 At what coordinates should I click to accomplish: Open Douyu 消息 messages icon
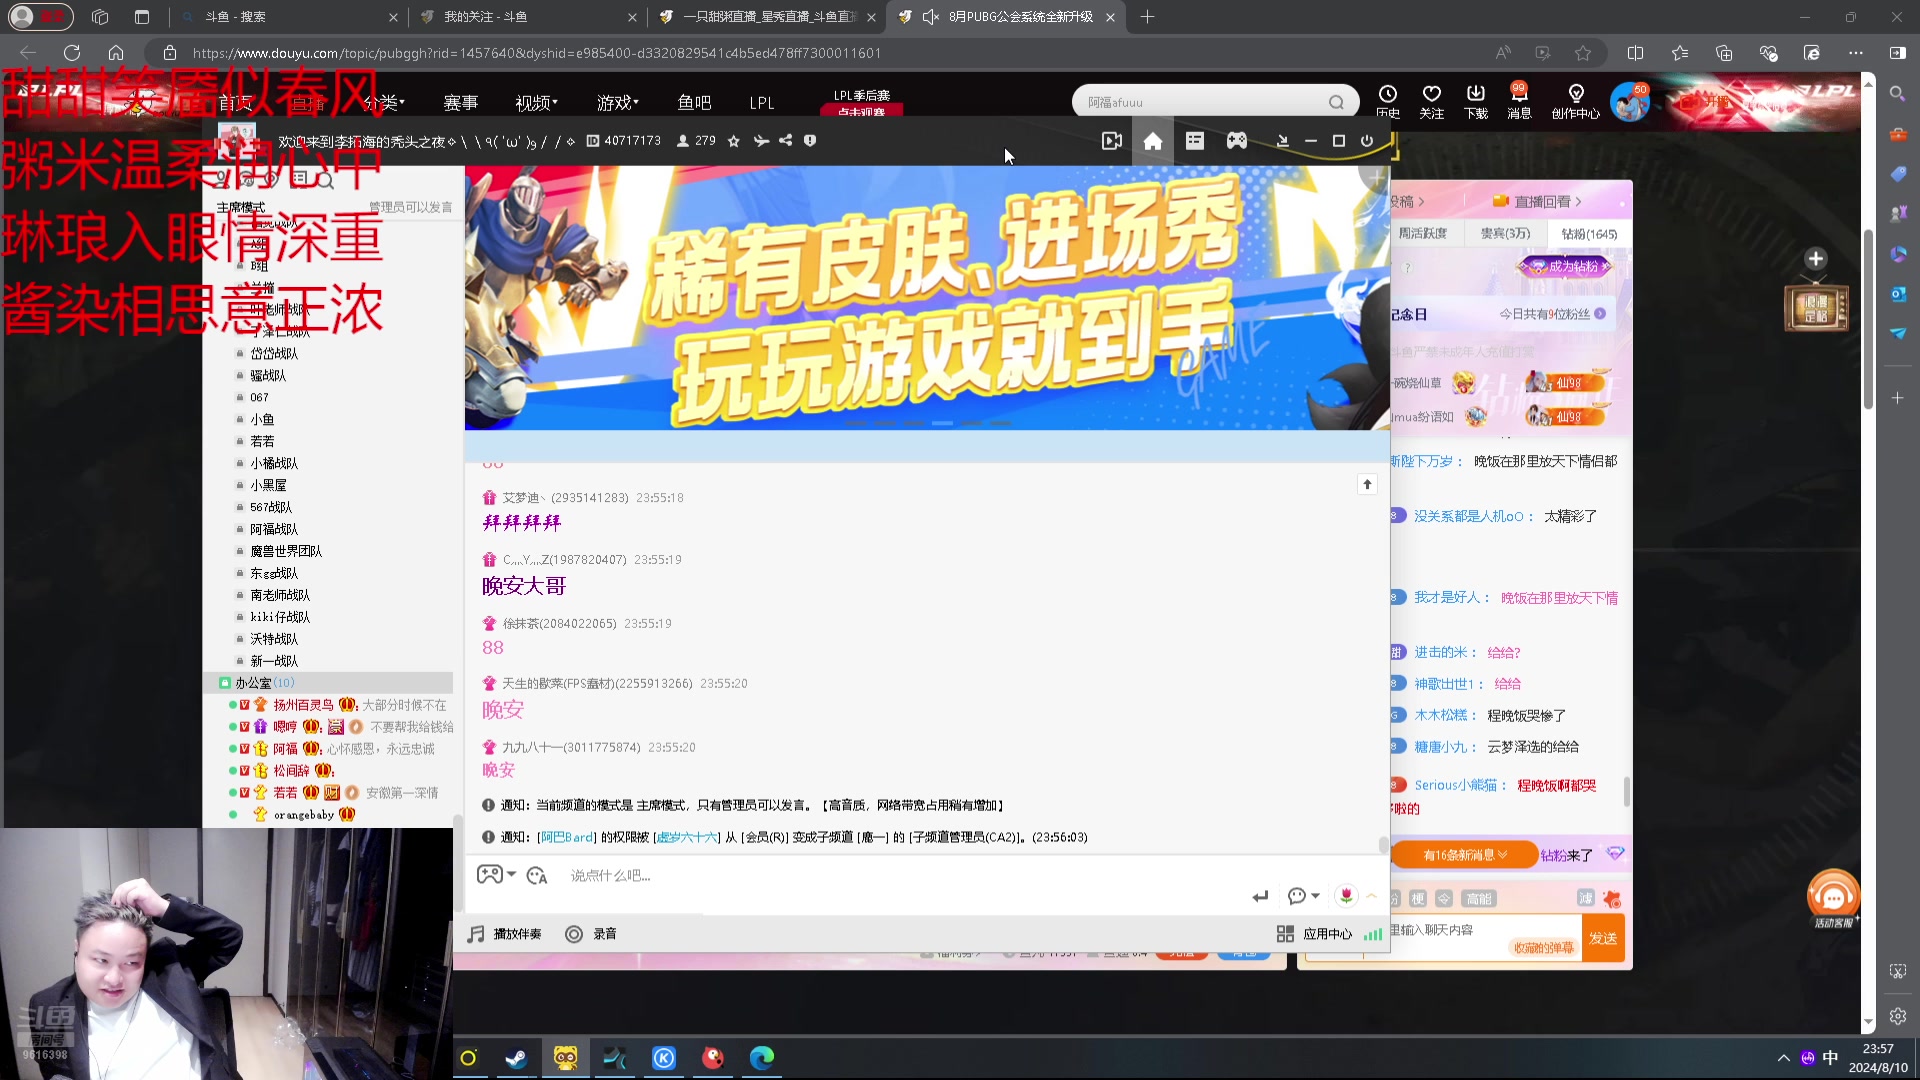coord(1520,101)
